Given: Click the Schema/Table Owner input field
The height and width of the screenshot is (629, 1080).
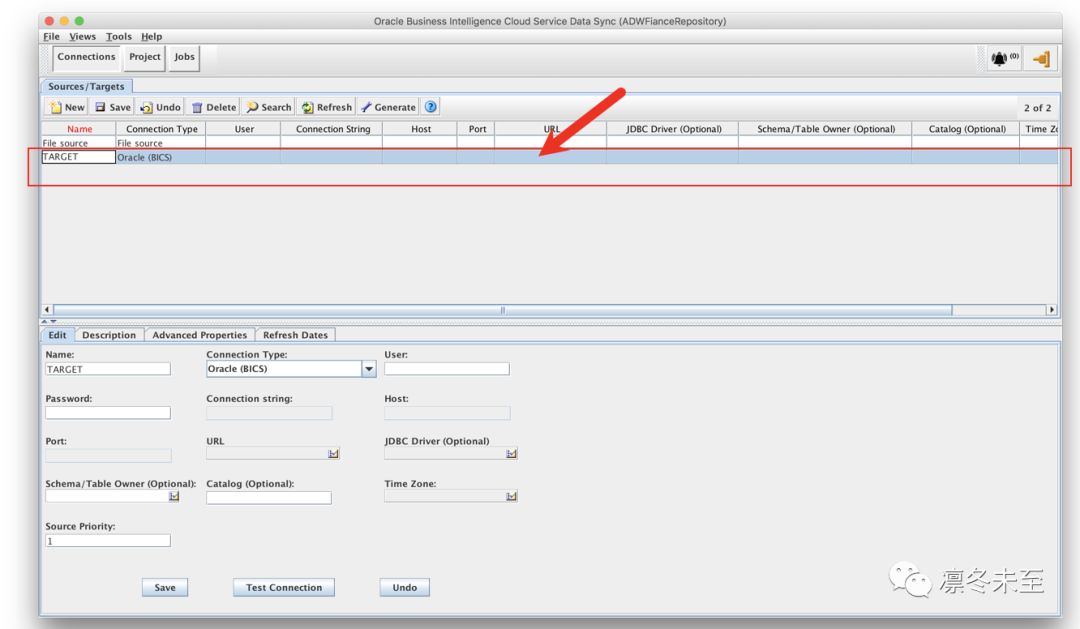Looking at the screenshot, I should [107, 496].
